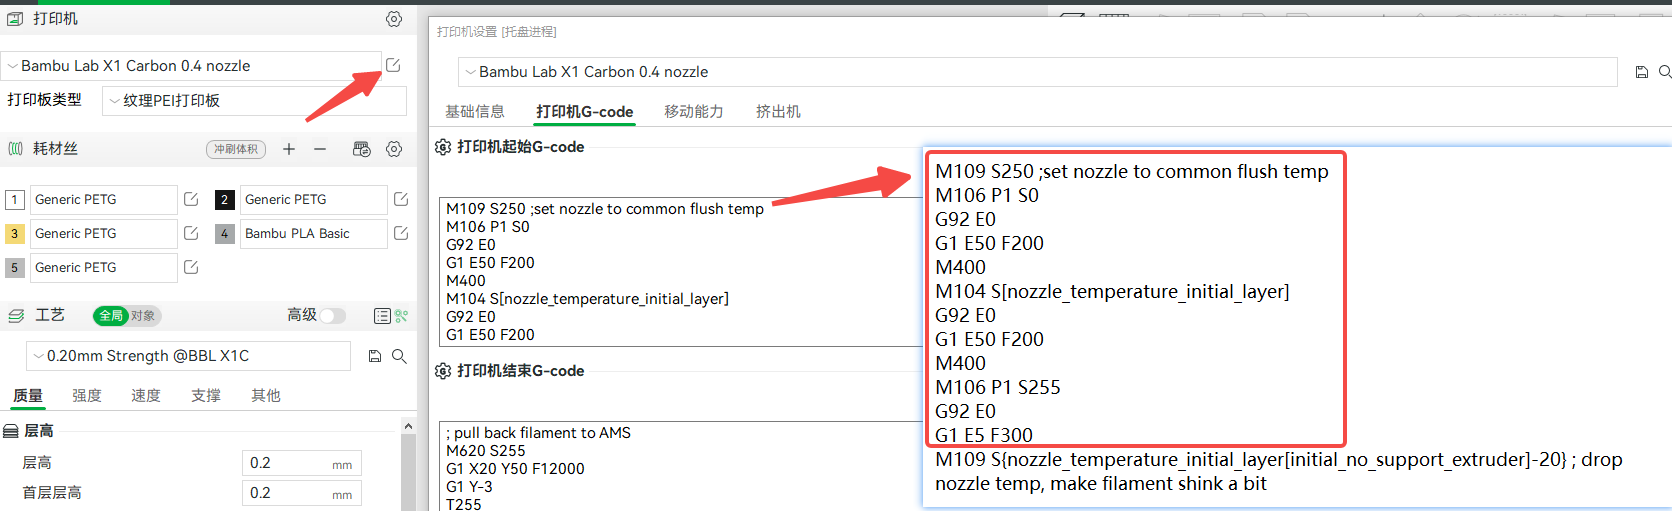Edit filament 2 Generic PETG preset
The height and width of the screenshot is (511, 1672).
point(401,199)
